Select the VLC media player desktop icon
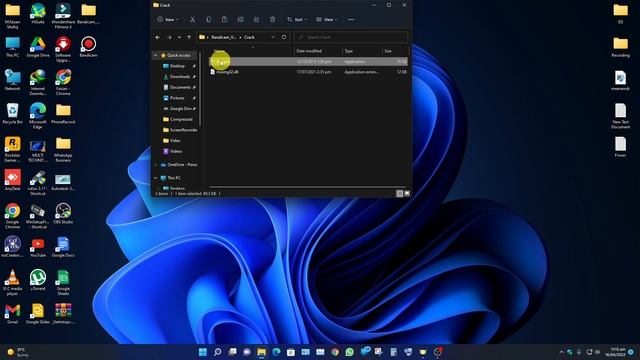Viewport: 640px width, 360px height. click(12, 282)
